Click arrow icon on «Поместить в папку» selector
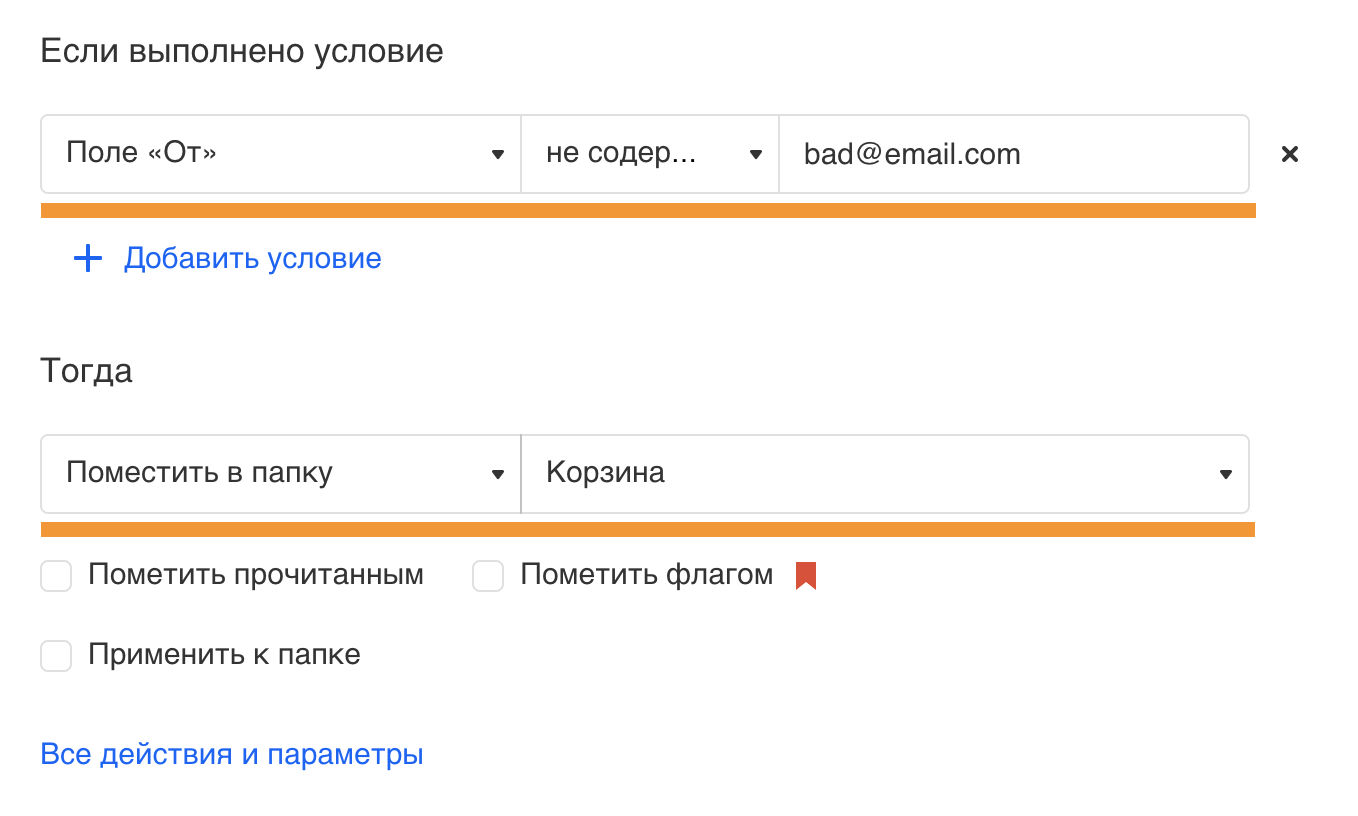This screenshot has width=1358, height=816. 497,475
